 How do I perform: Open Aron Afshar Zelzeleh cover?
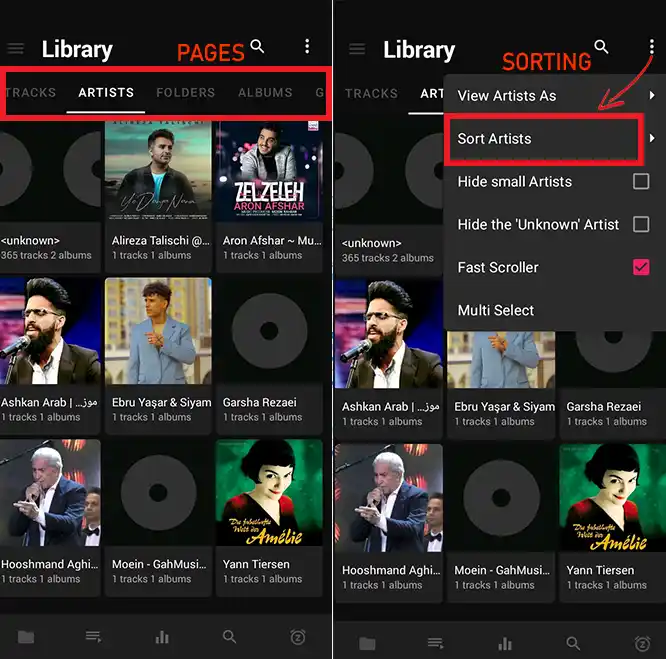269,171
